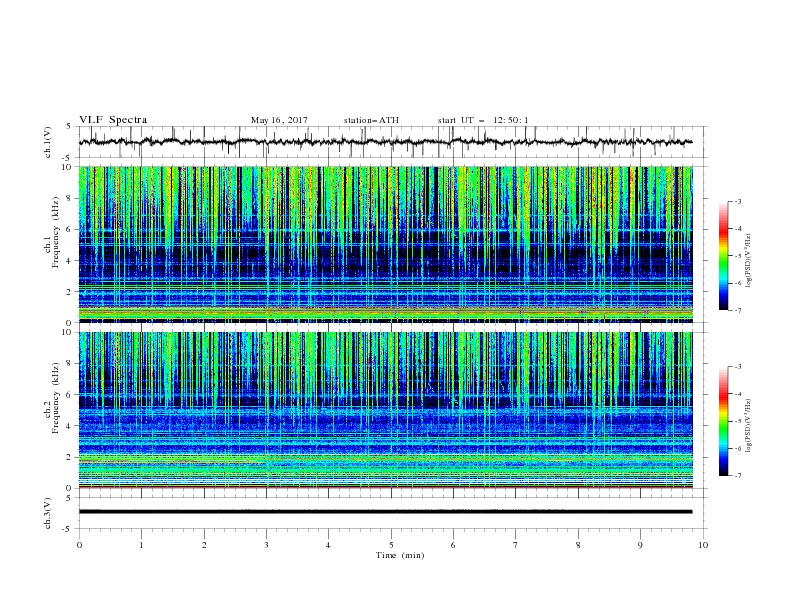The image size is (792, 612).
Task: Click the "Time (min)" x-axis label
Action: 400,555
